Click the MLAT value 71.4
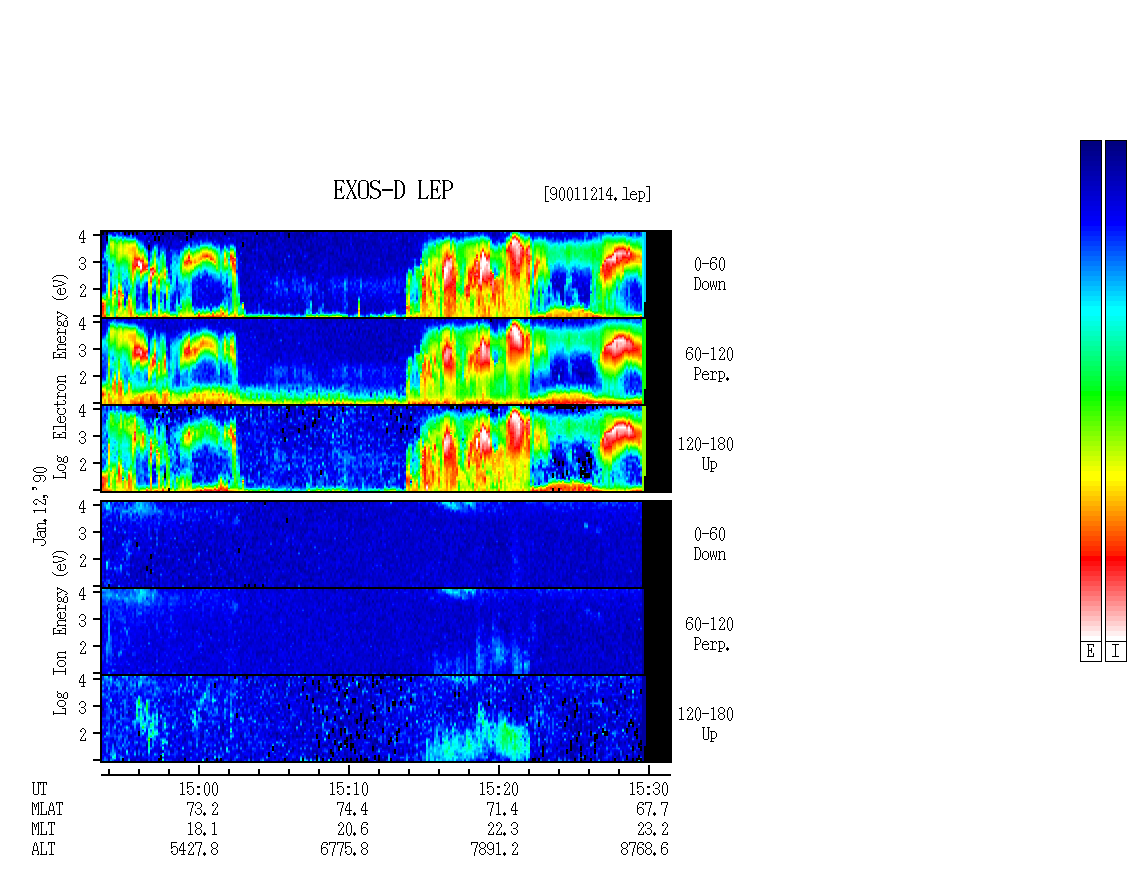This screenshot has height=875, width=1130. [x=502, y=809]
